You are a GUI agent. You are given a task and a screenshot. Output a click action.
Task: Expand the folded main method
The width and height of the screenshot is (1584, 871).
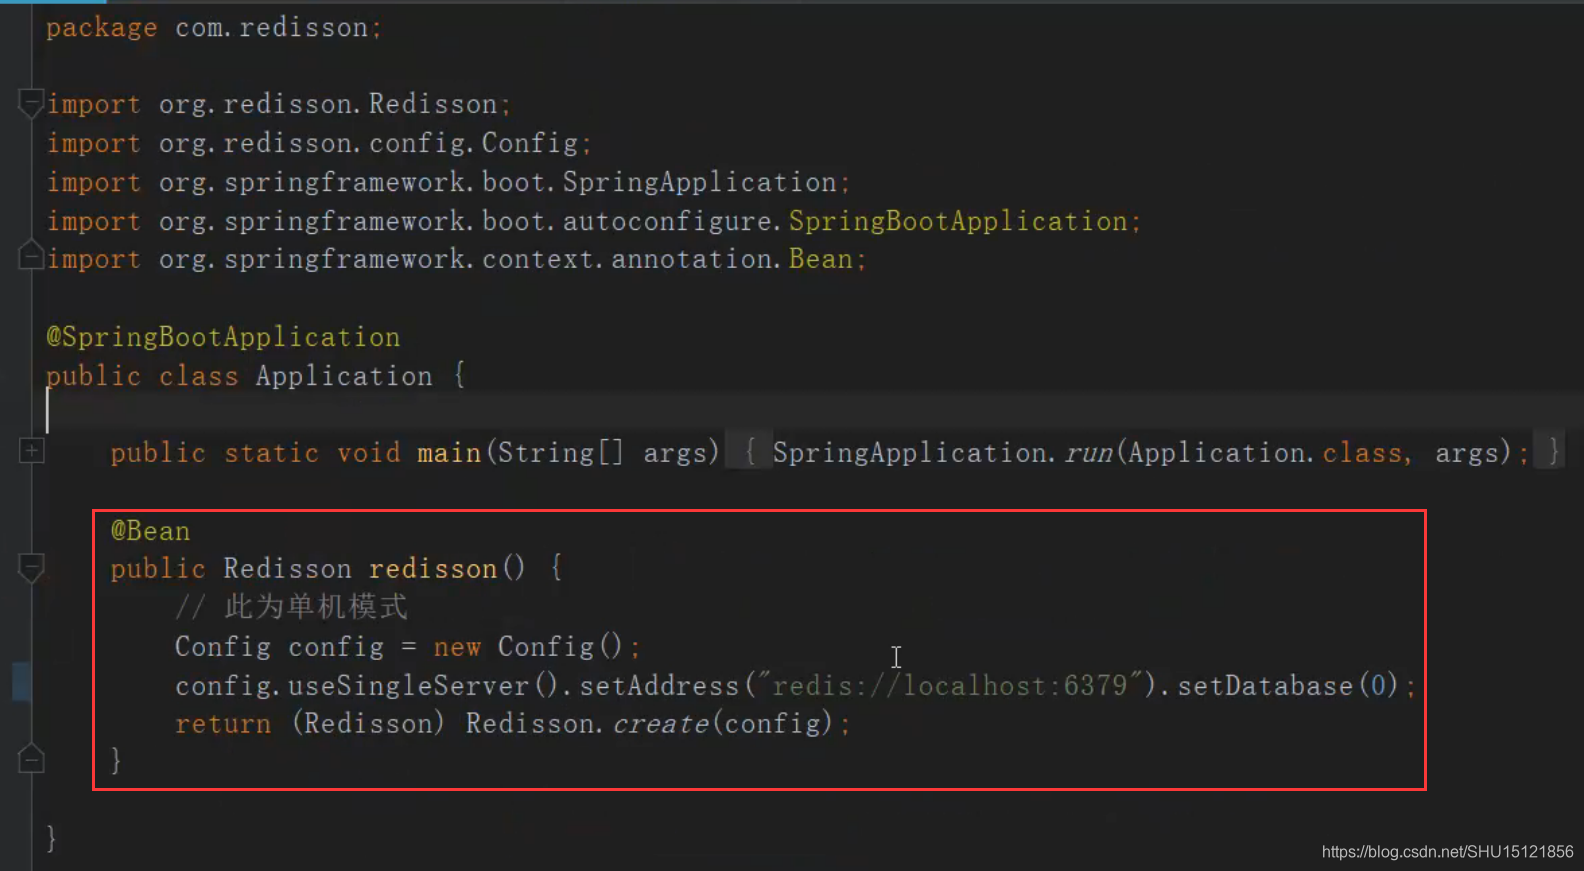tap(31, 451)
